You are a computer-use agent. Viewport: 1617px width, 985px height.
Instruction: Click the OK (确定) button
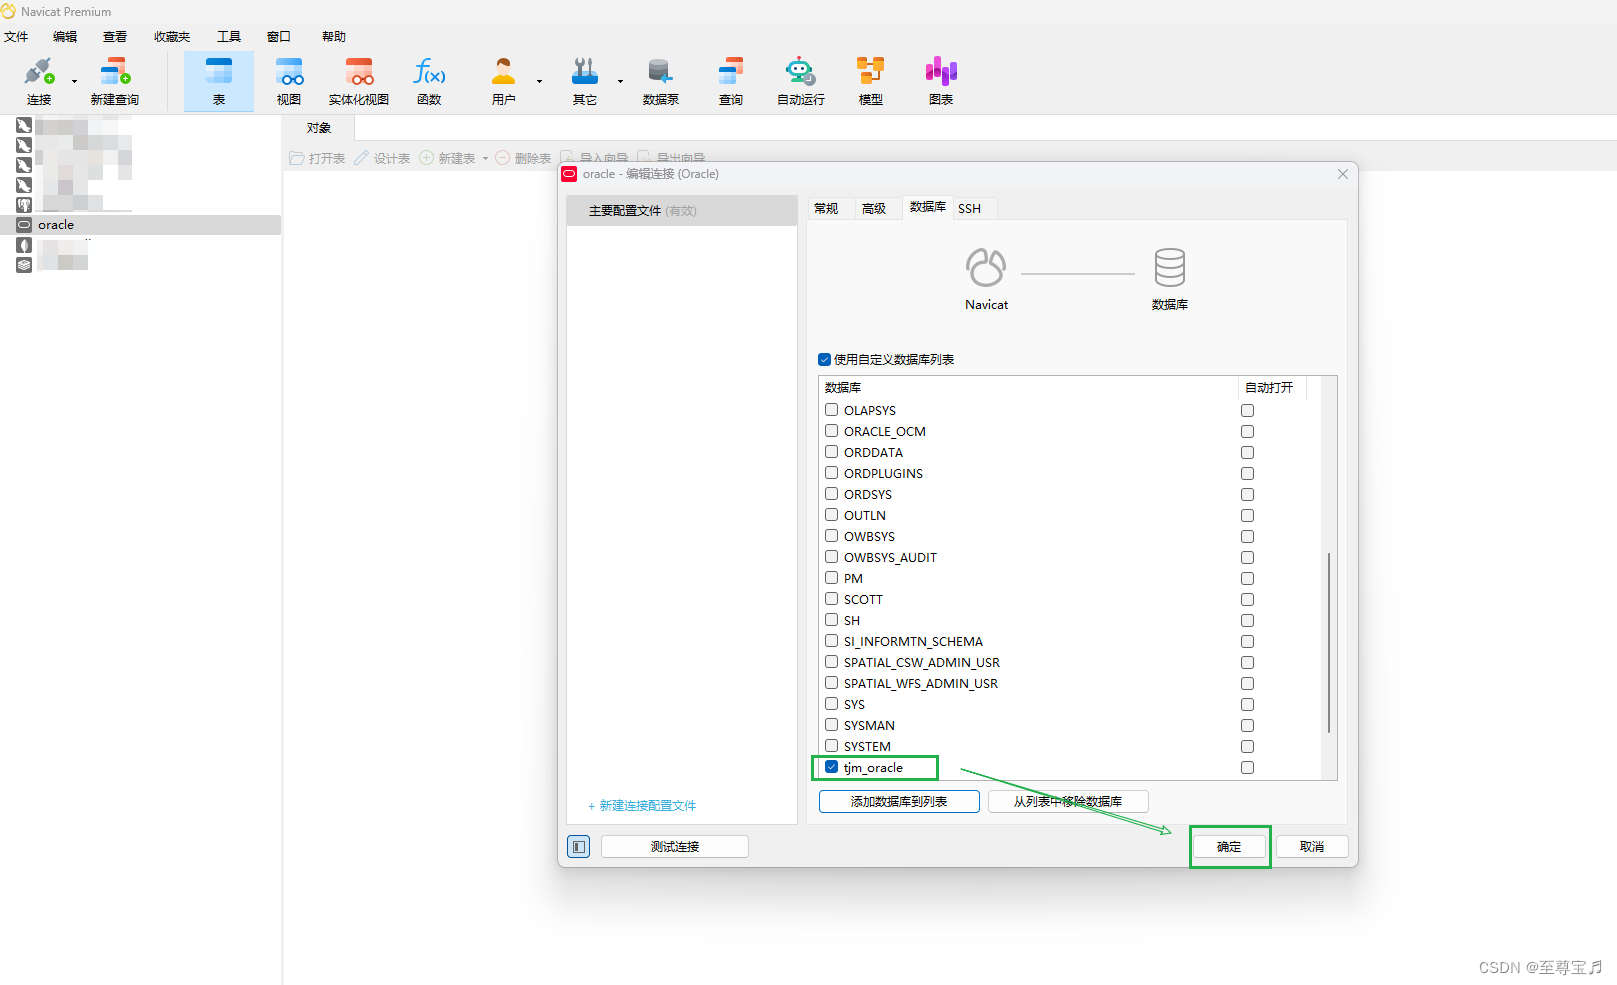click(1229, 847)
